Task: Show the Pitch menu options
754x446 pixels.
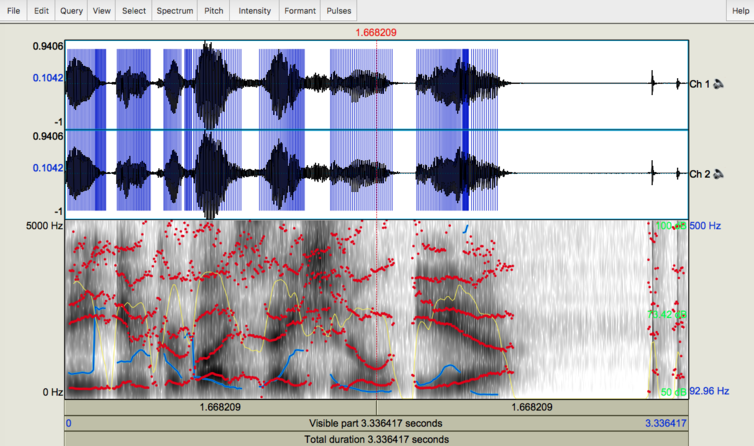Action: pos(213,10)
